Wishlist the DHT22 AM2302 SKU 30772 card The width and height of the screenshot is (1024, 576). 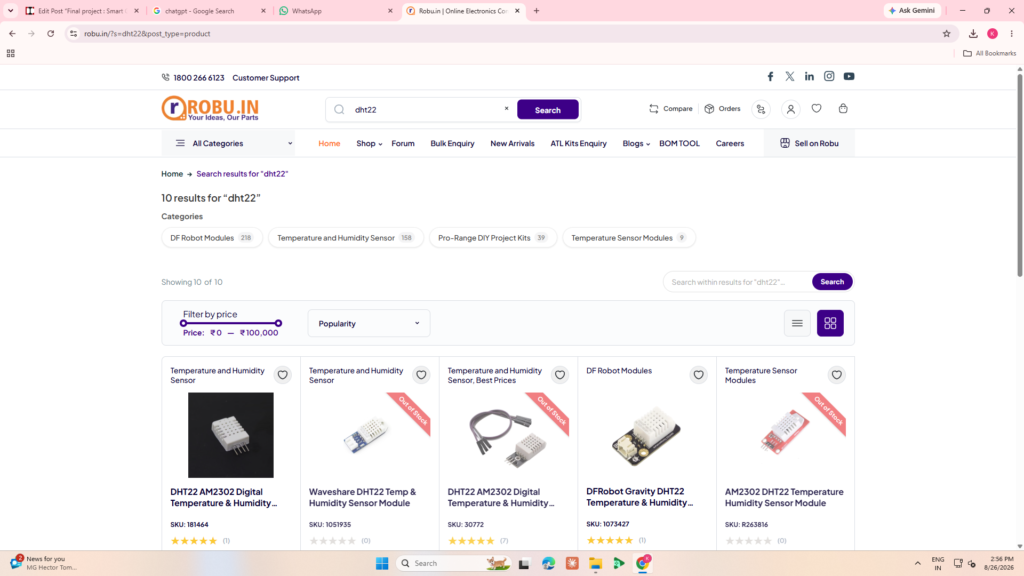pos(560,375)
